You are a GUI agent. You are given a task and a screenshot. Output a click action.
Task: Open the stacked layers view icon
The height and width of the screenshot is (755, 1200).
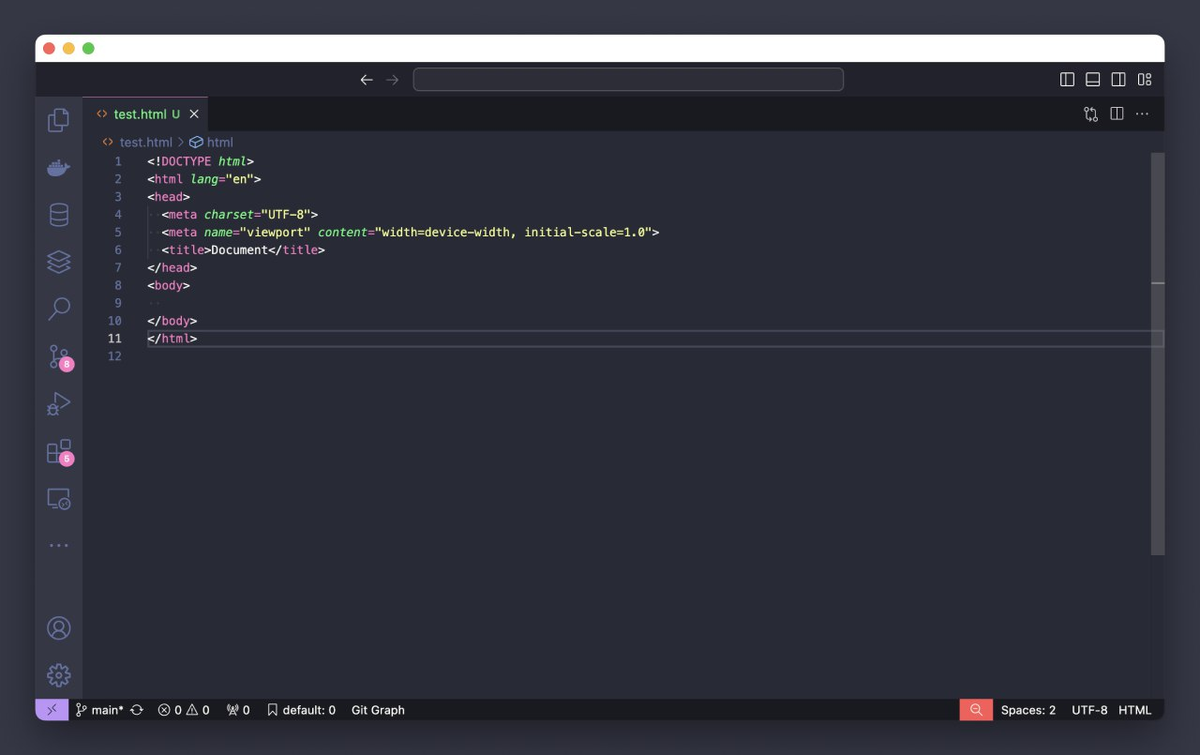click(59, 262)
